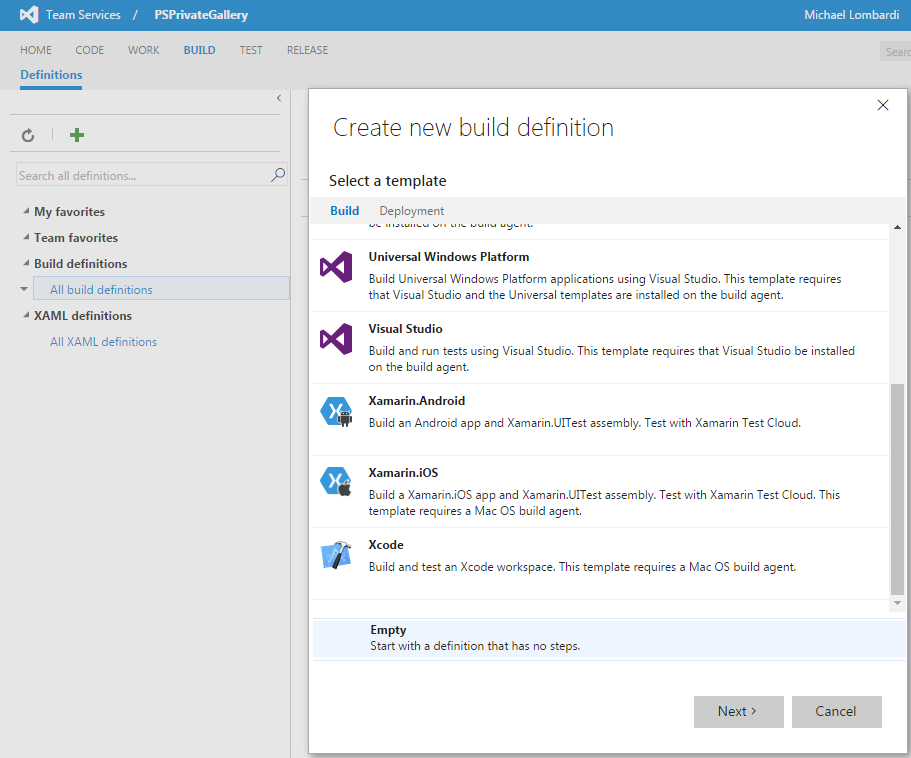Open Team Services home link
Viewport: 911px width, 758px height.
point(83,15)
